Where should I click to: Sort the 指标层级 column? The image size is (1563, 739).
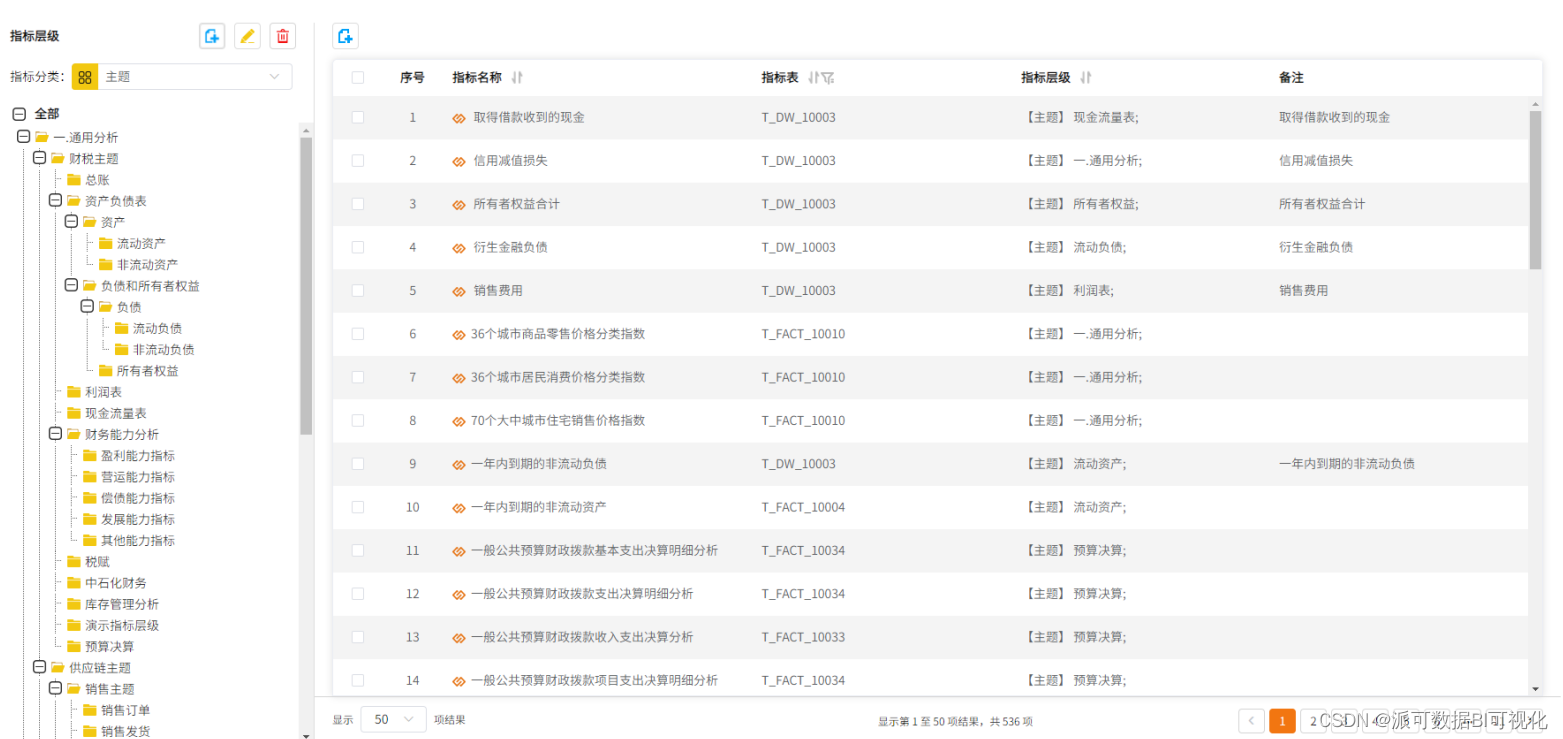point(1086,77)
